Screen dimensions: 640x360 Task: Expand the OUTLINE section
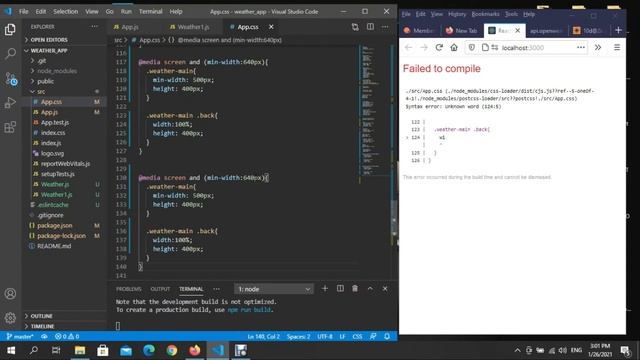41,316
